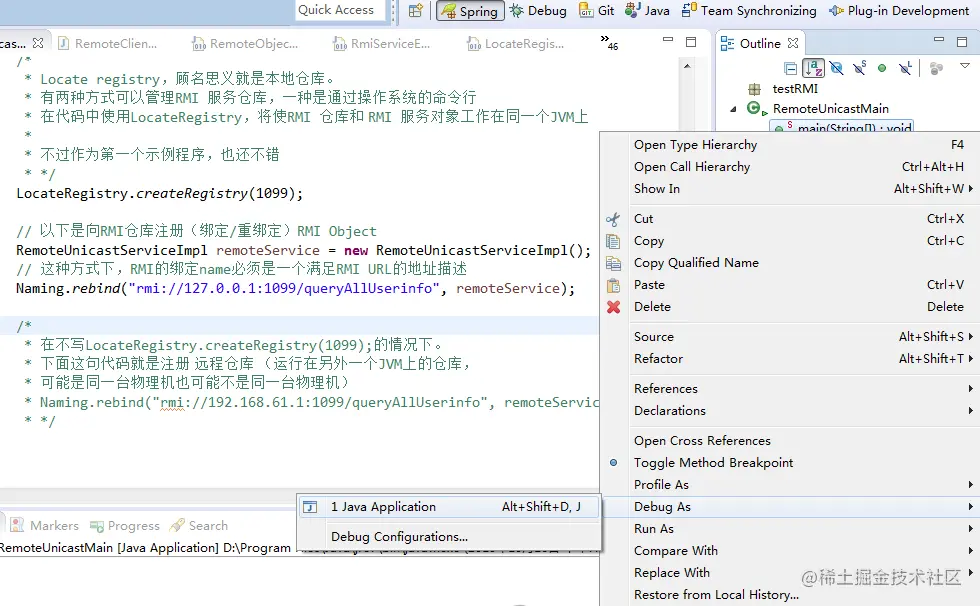Switch to the Java perspective

647,11
